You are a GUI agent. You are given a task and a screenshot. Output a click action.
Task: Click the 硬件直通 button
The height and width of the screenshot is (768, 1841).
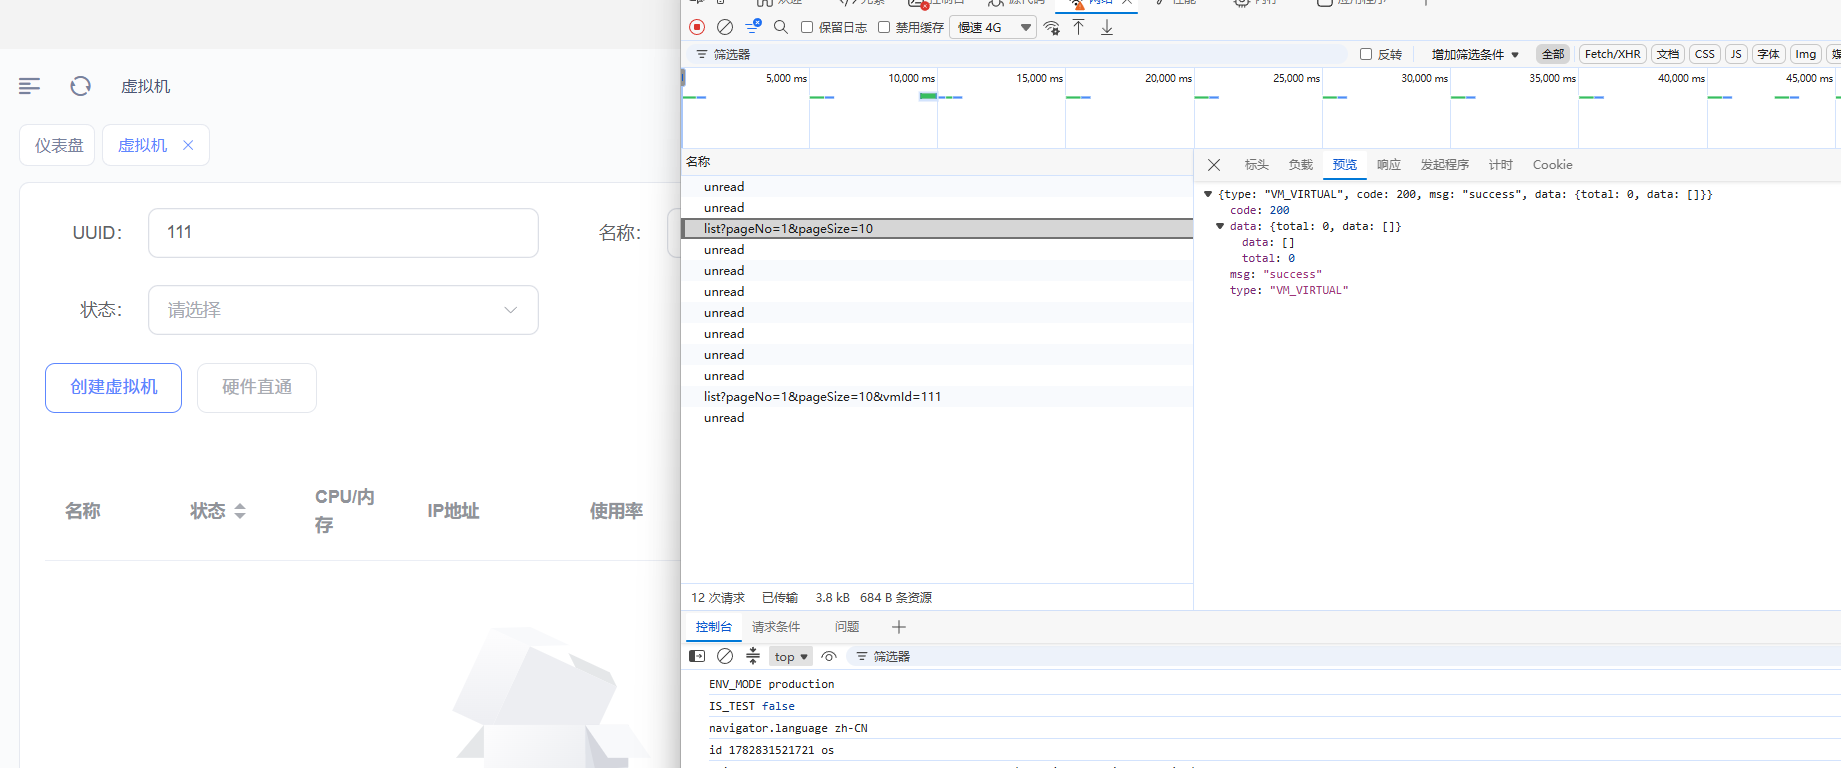(x=257, y=387)
